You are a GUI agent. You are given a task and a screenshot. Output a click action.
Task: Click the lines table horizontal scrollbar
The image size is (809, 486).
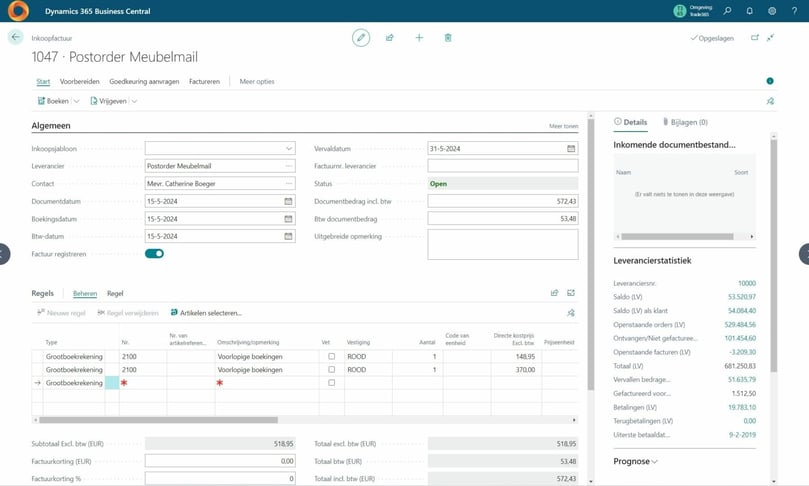[x=158, y=420]
